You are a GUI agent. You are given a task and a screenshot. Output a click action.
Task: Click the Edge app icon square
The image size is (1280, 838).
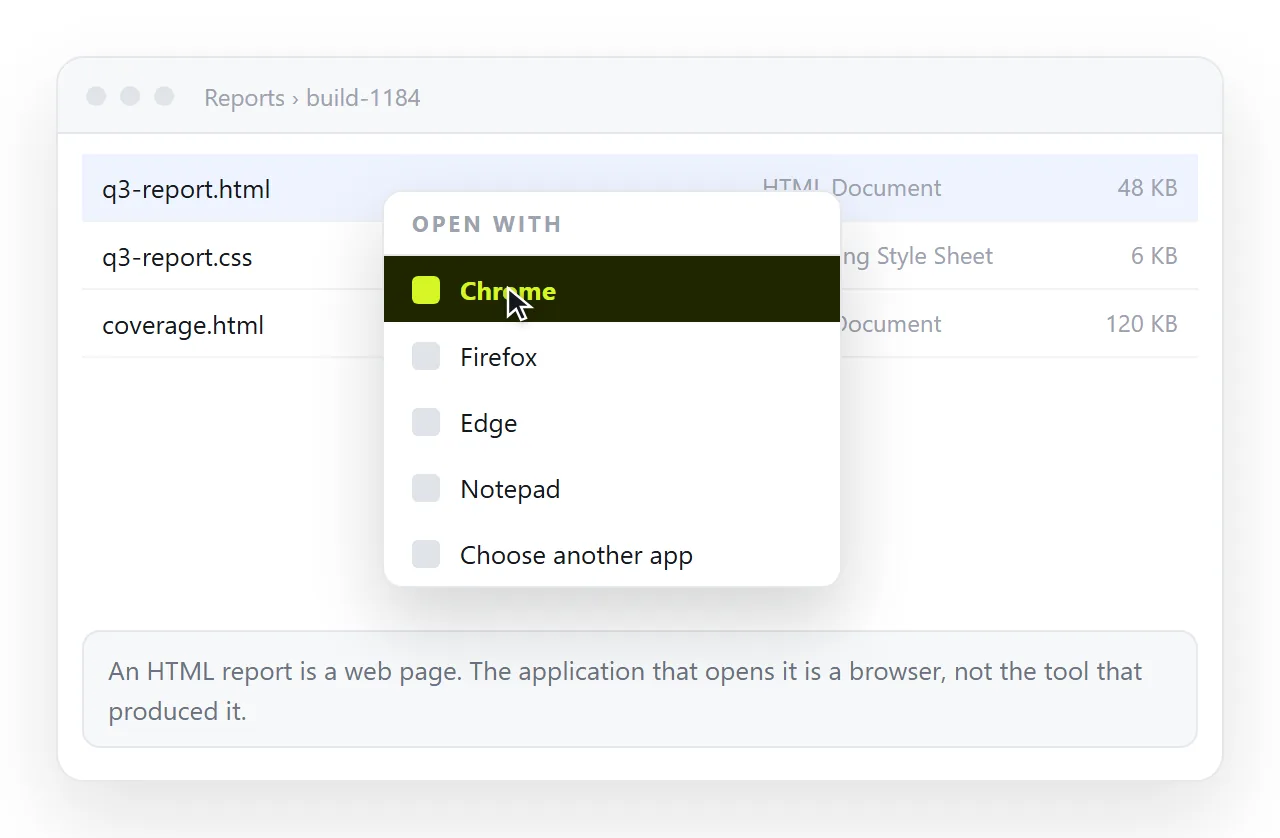(x=426, y=422)
